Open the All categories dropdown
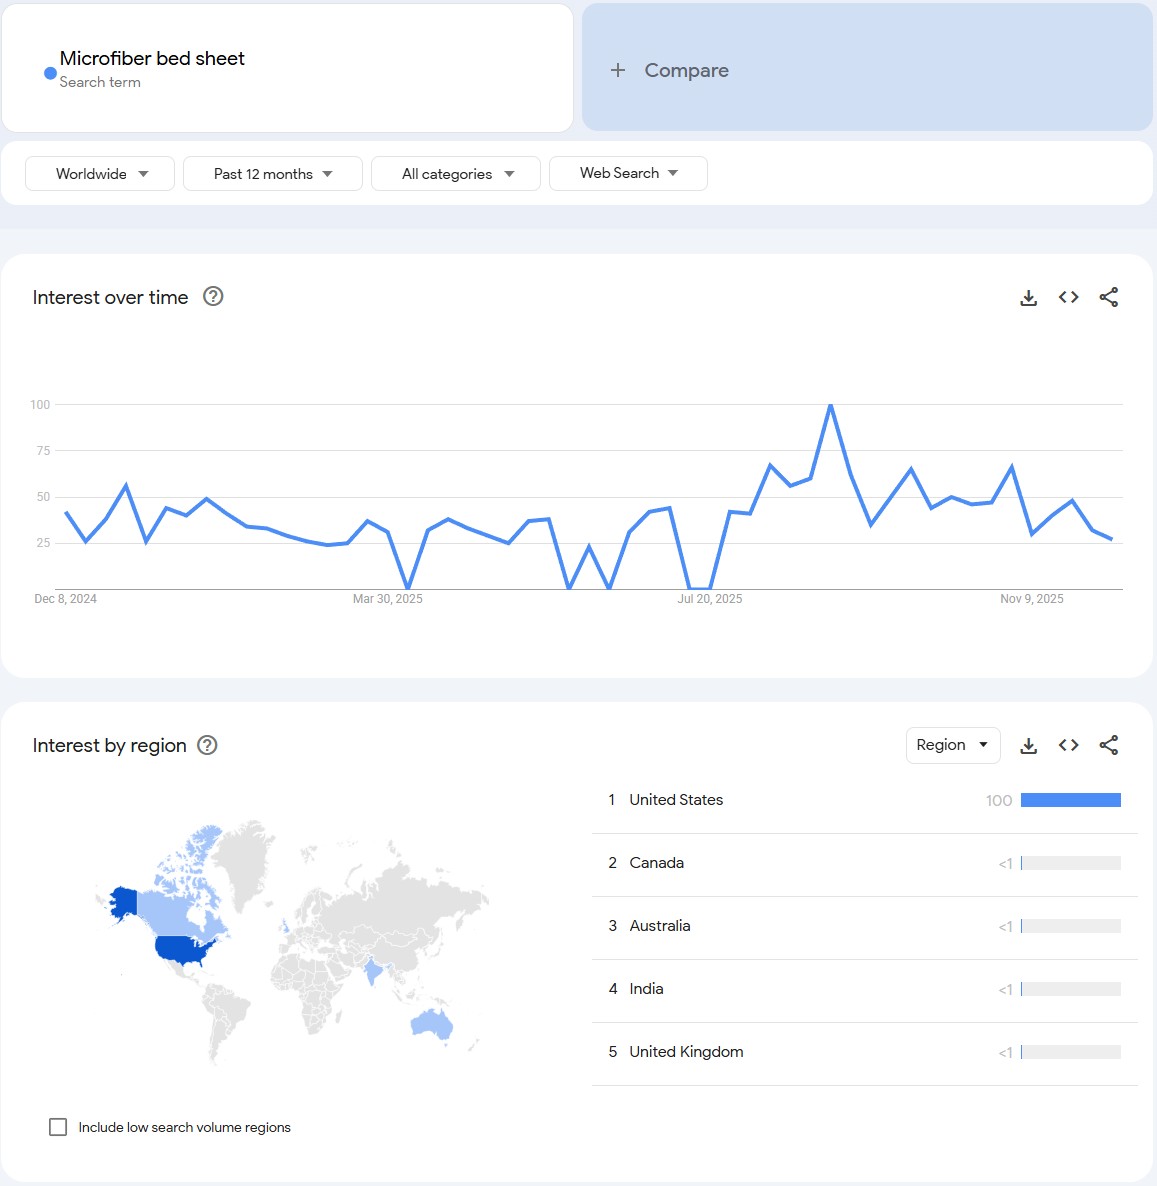This screenshot has height=1186, width=1157. point(456,173)
